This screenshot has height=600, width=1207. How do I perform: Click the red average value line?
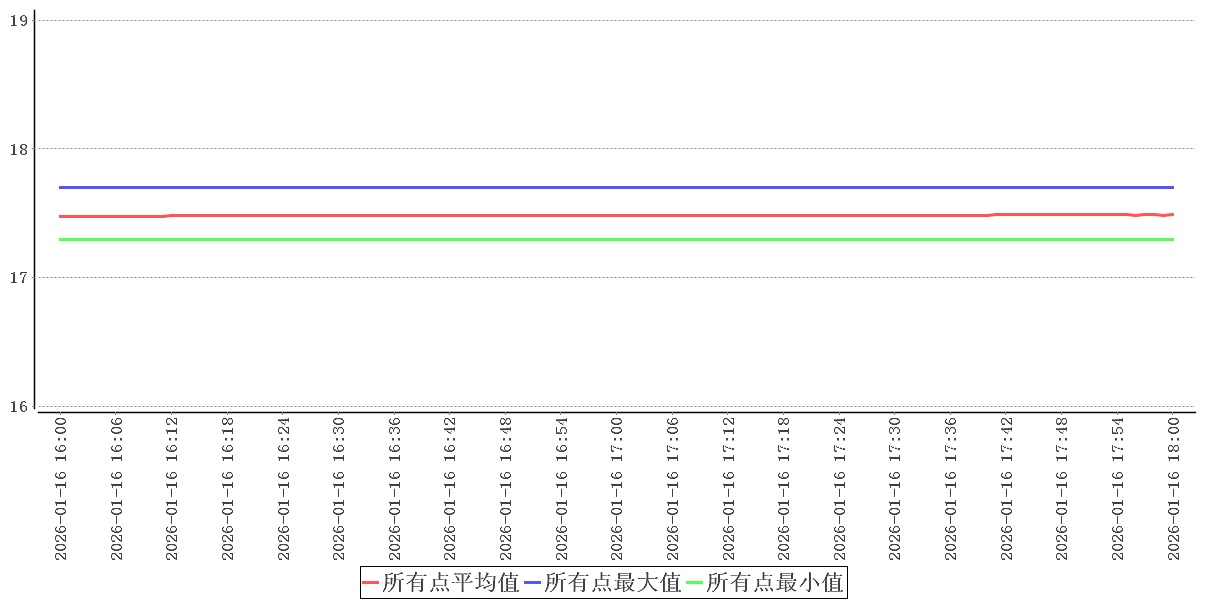click(600, 215)
